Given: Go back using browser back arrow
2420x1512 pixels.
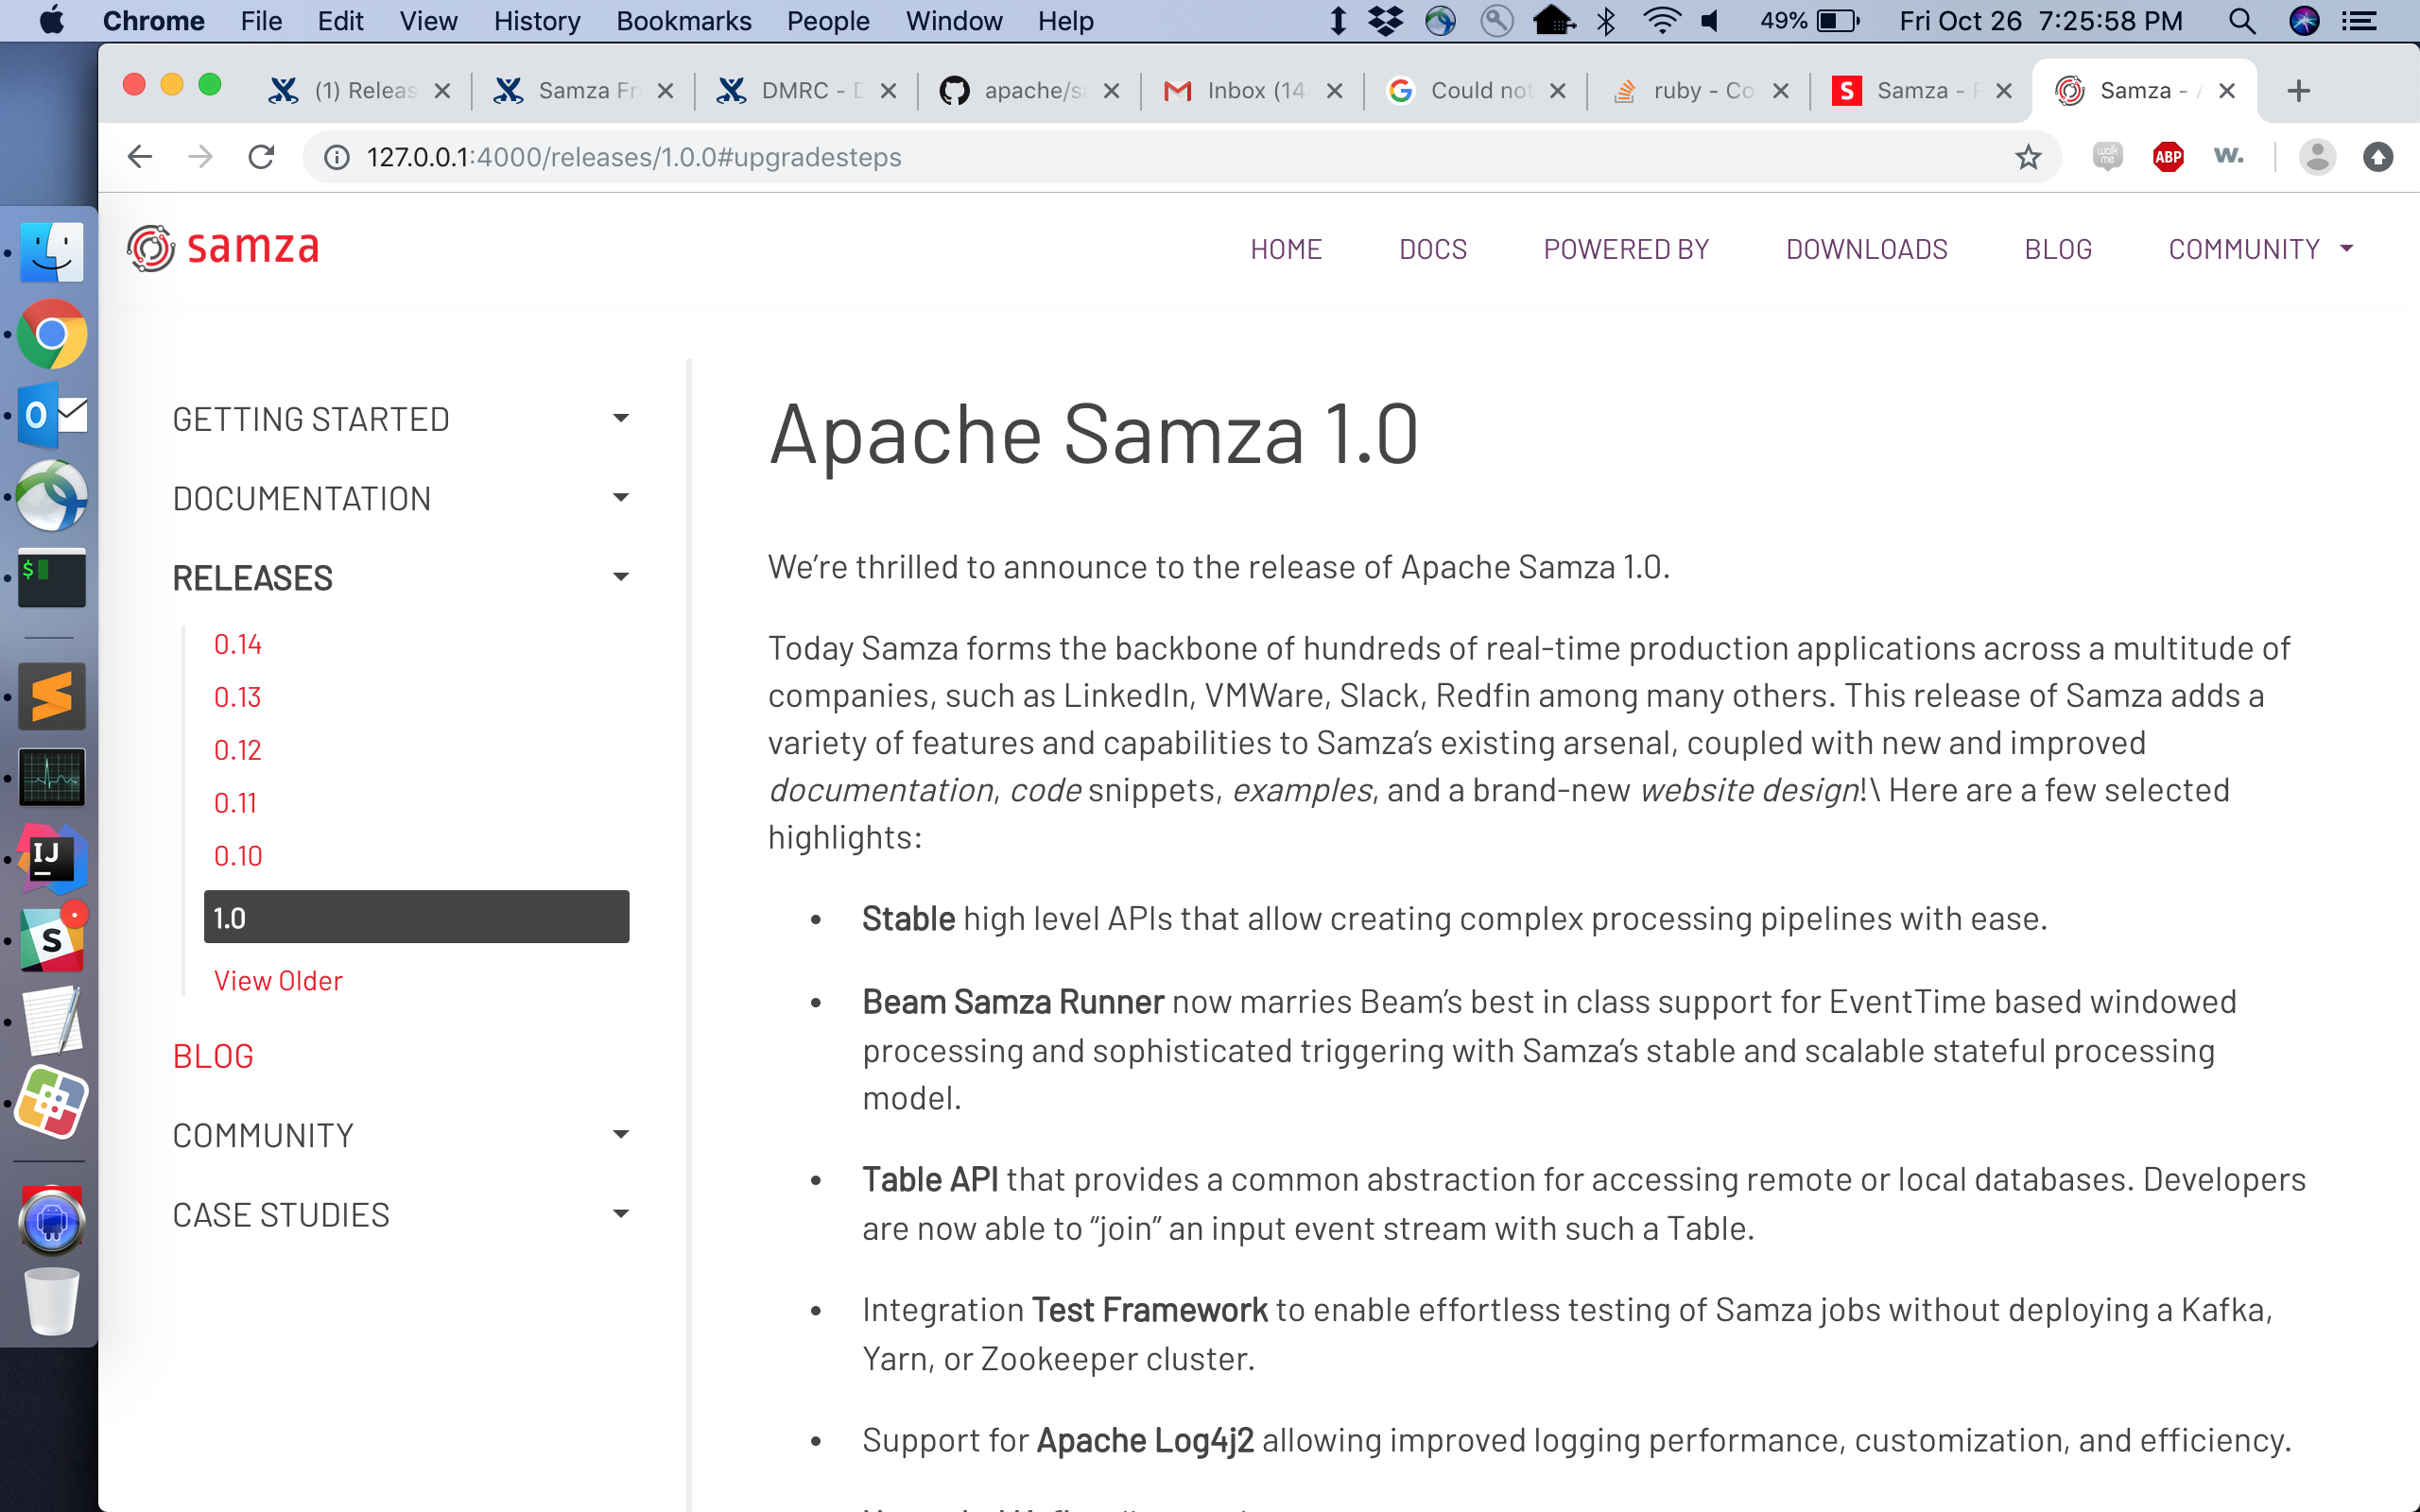Looking at the screenshot, I should click(140, 157).
